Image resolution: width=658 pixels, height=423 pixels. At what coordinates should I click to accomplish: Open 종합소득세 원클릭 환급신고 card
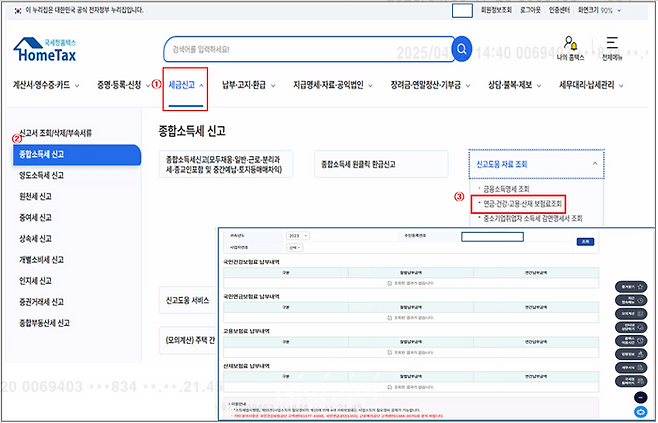click(381, 164)
